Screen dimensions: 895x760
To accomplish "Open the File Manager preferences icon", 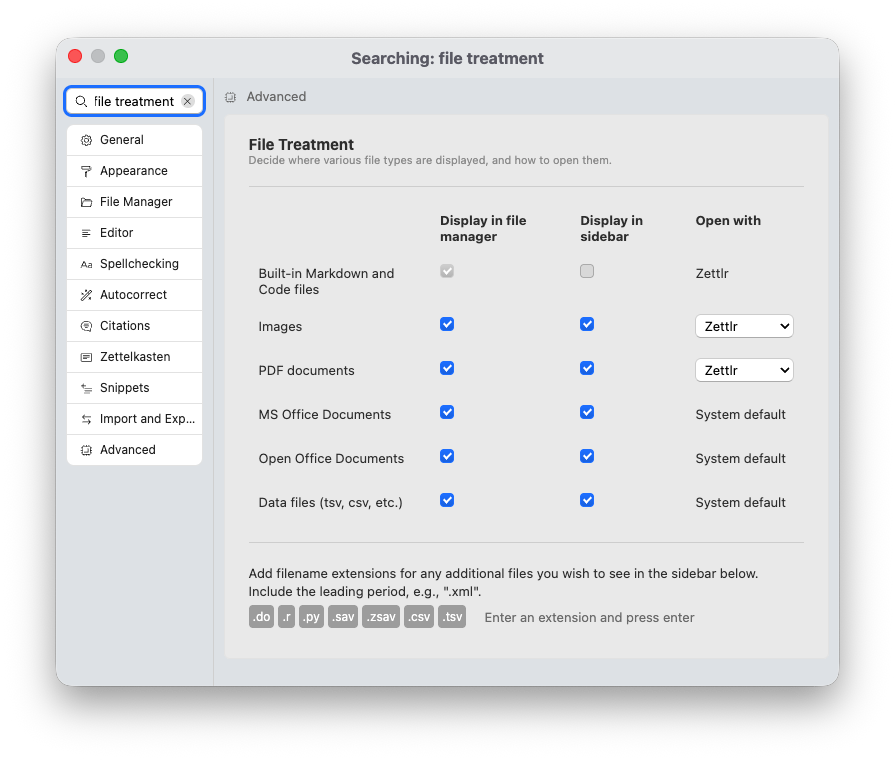I will (x=86, y=201).
